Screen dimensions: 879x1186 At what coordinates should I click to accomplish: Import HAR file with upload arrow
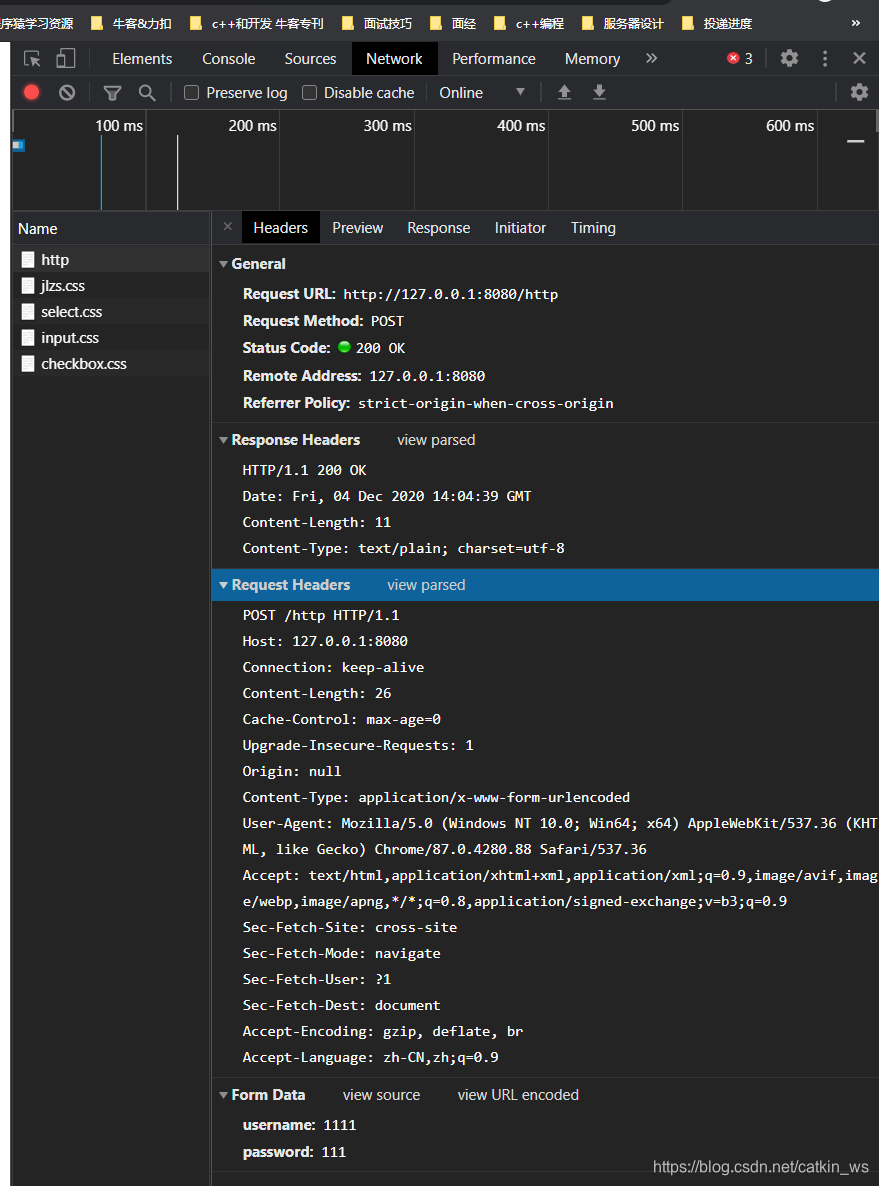click(564, 92)
